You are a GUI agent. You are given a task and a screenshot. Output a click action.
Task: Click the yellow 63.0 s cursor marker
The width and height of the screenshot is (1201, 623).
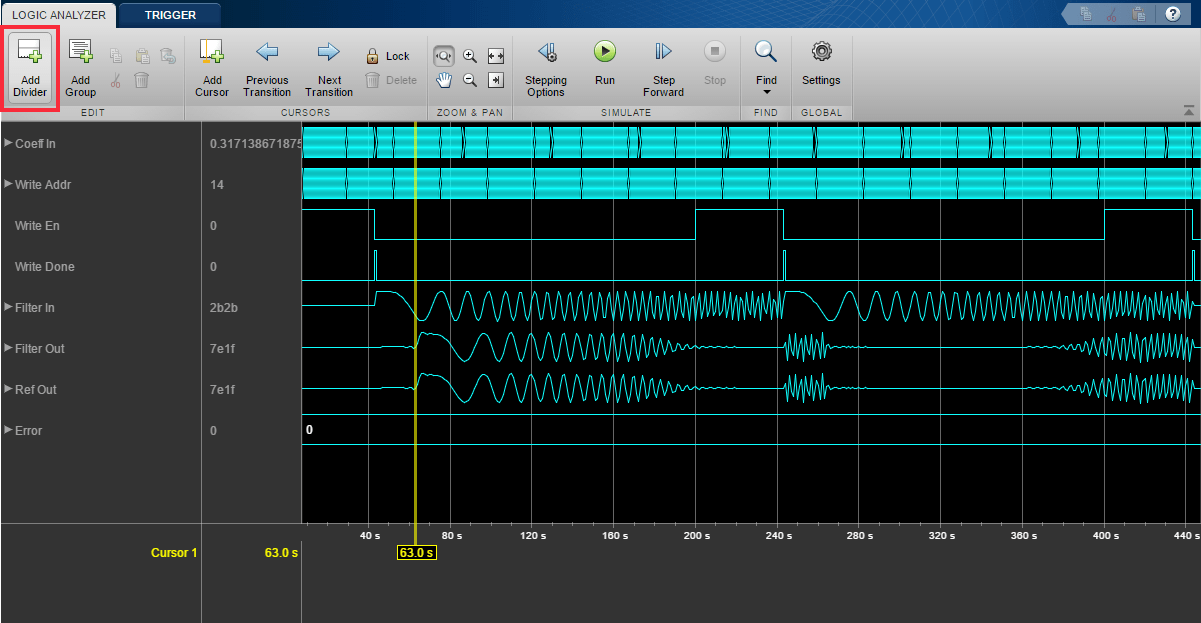point(416,552)
